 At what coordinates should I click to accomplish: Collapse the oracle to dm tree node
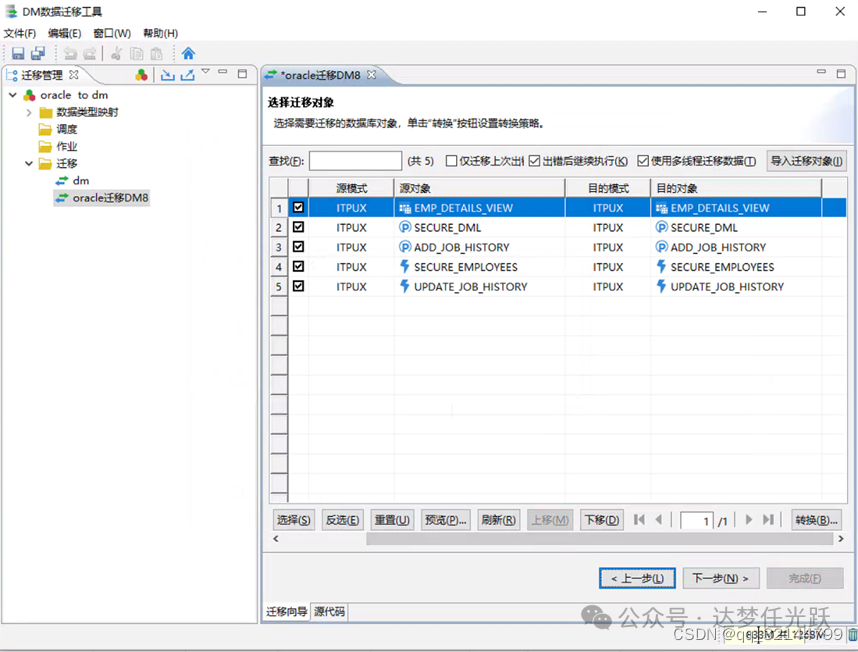13,95
